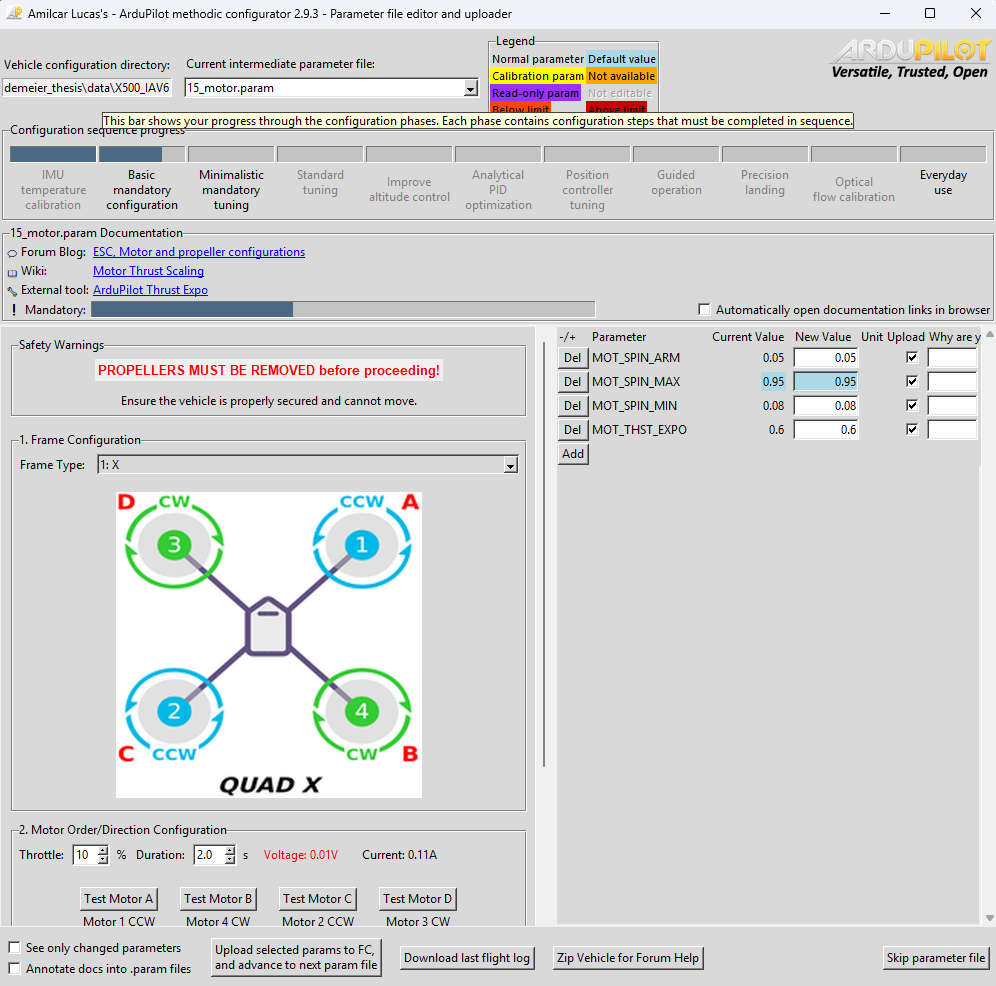Select the Everyday use phase
996x986 pixels.
[x=943, y=182]
